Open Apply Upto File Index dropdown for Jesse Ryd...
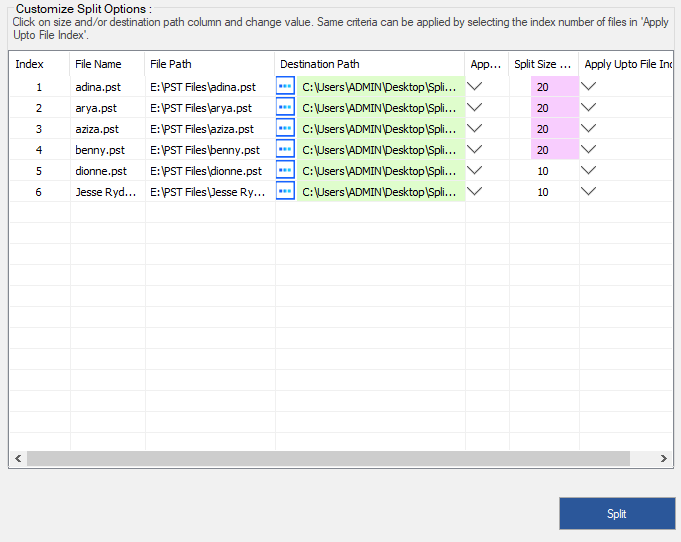Viewport: 681px width, 542px height. pyautogui.click(x=588, y=191)
